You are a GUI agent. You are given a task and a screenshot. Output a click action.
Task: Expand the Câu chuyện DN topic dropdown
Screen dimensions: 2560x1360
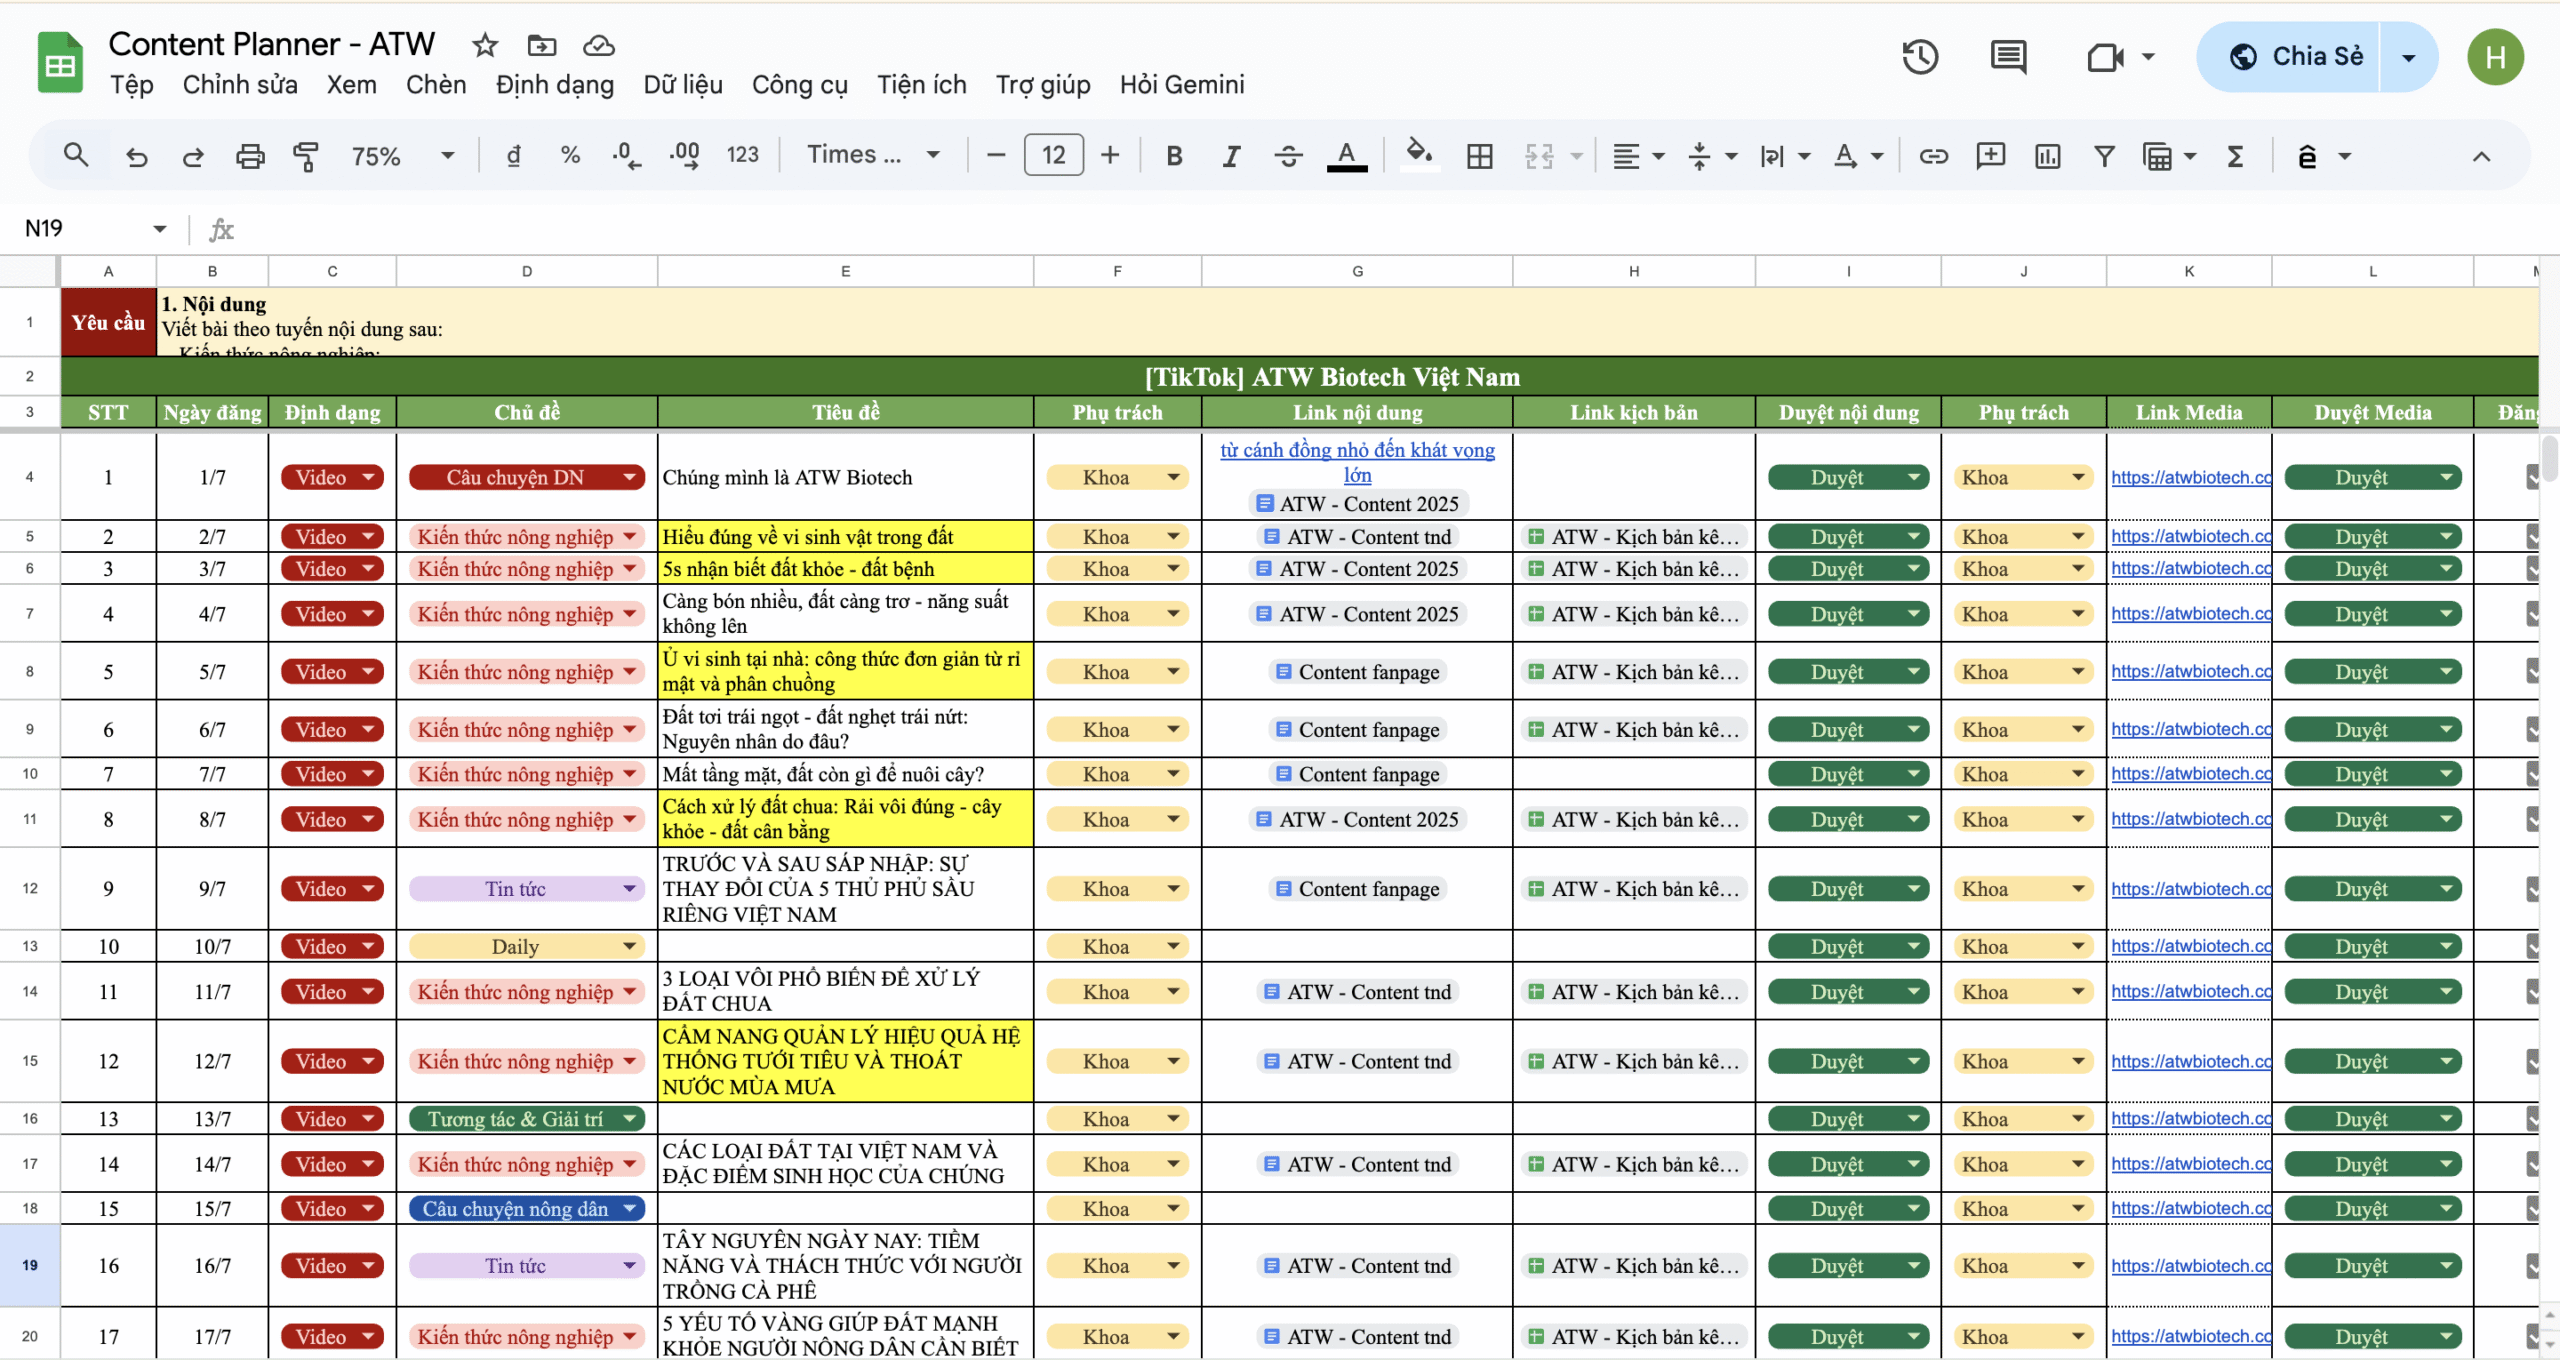click(630, 477)
